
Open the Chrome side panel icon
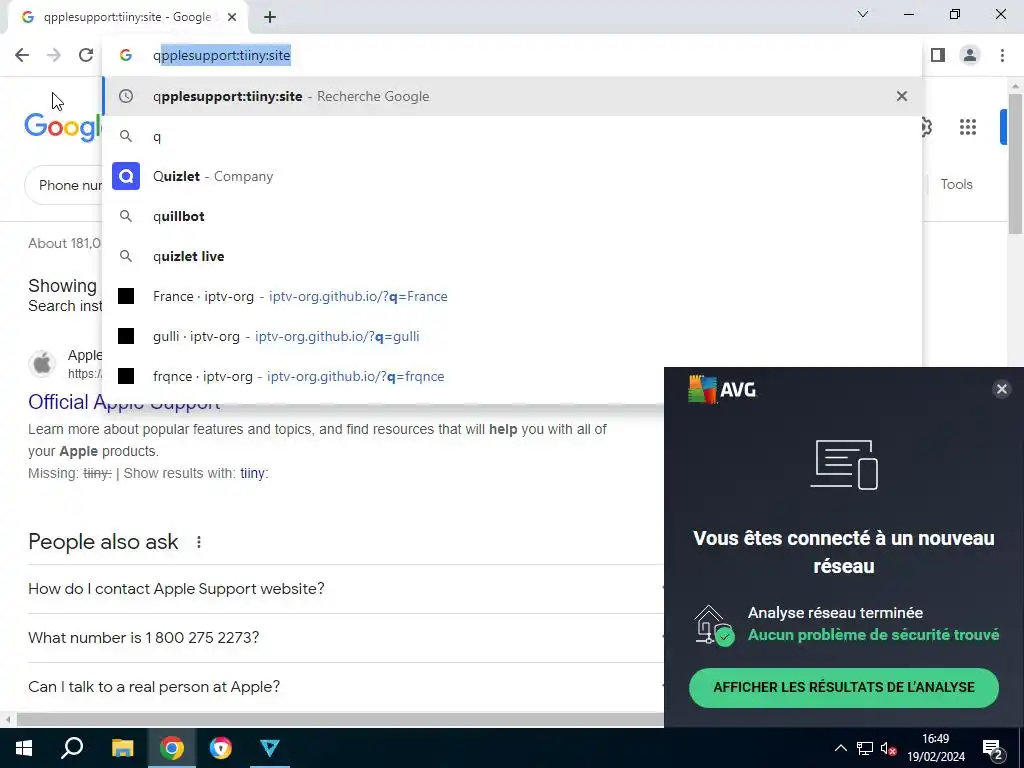click(x=938, y=55)
